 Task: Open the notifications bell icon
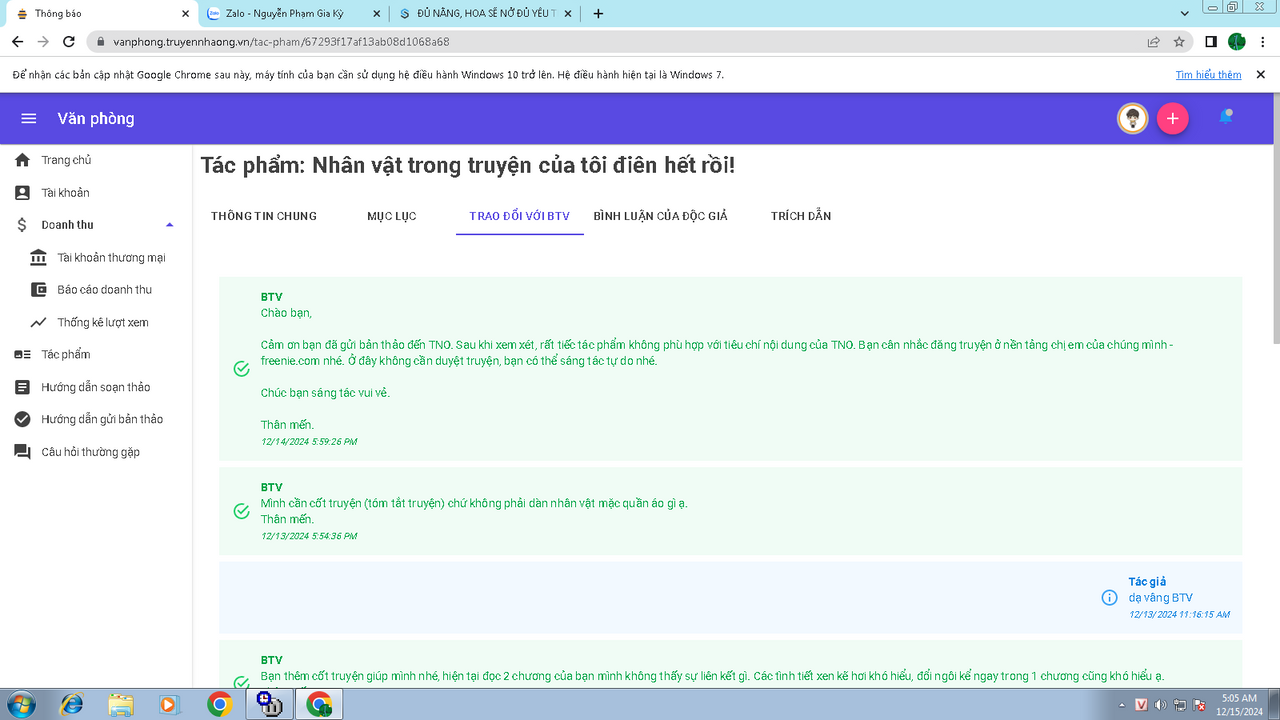1225,118
